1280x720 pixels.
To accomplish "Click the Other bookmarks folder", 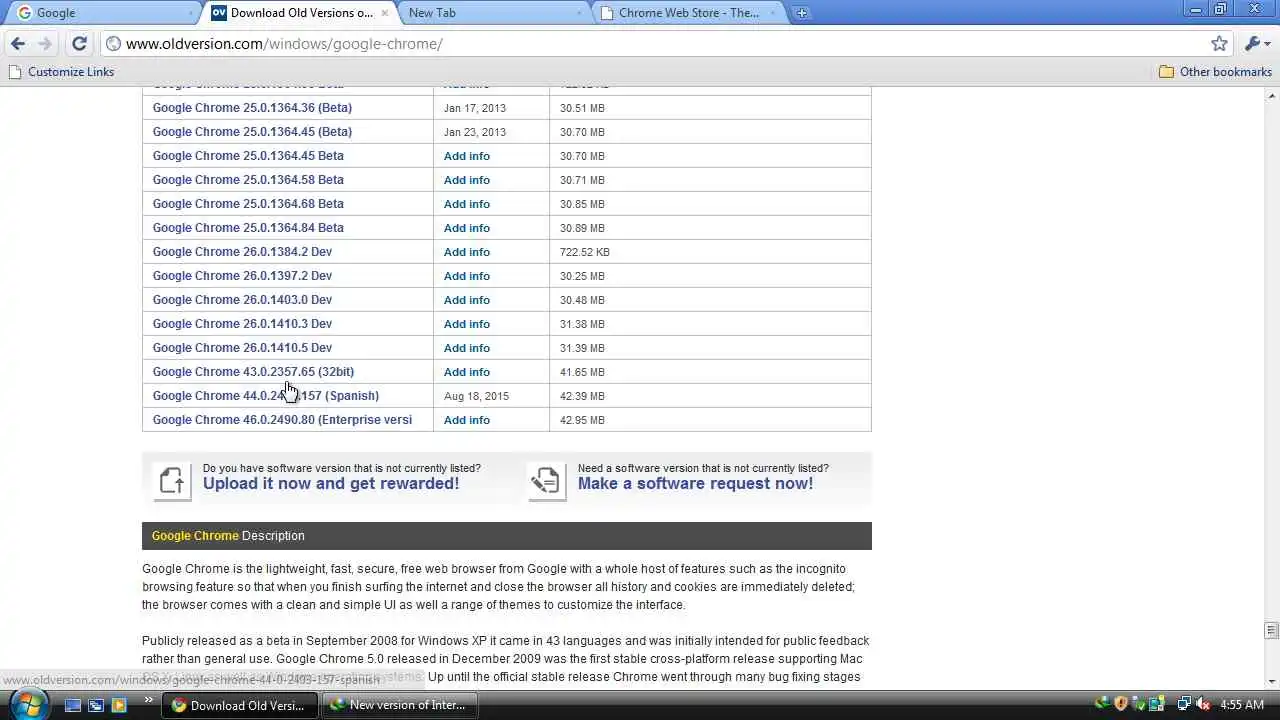I will [x=1215, y=72].
